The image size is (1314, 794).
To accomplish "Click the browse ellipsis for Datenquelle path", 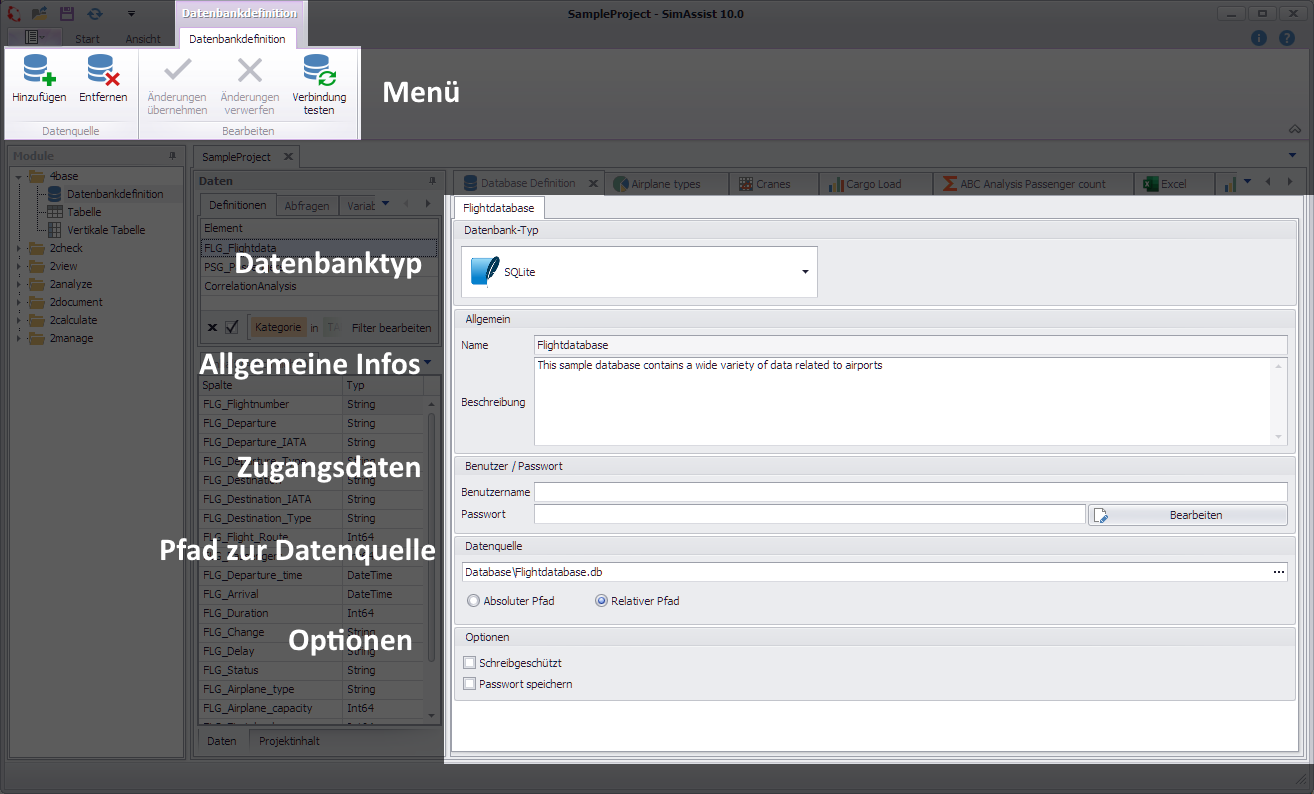I will click(x=1278, y=572).
